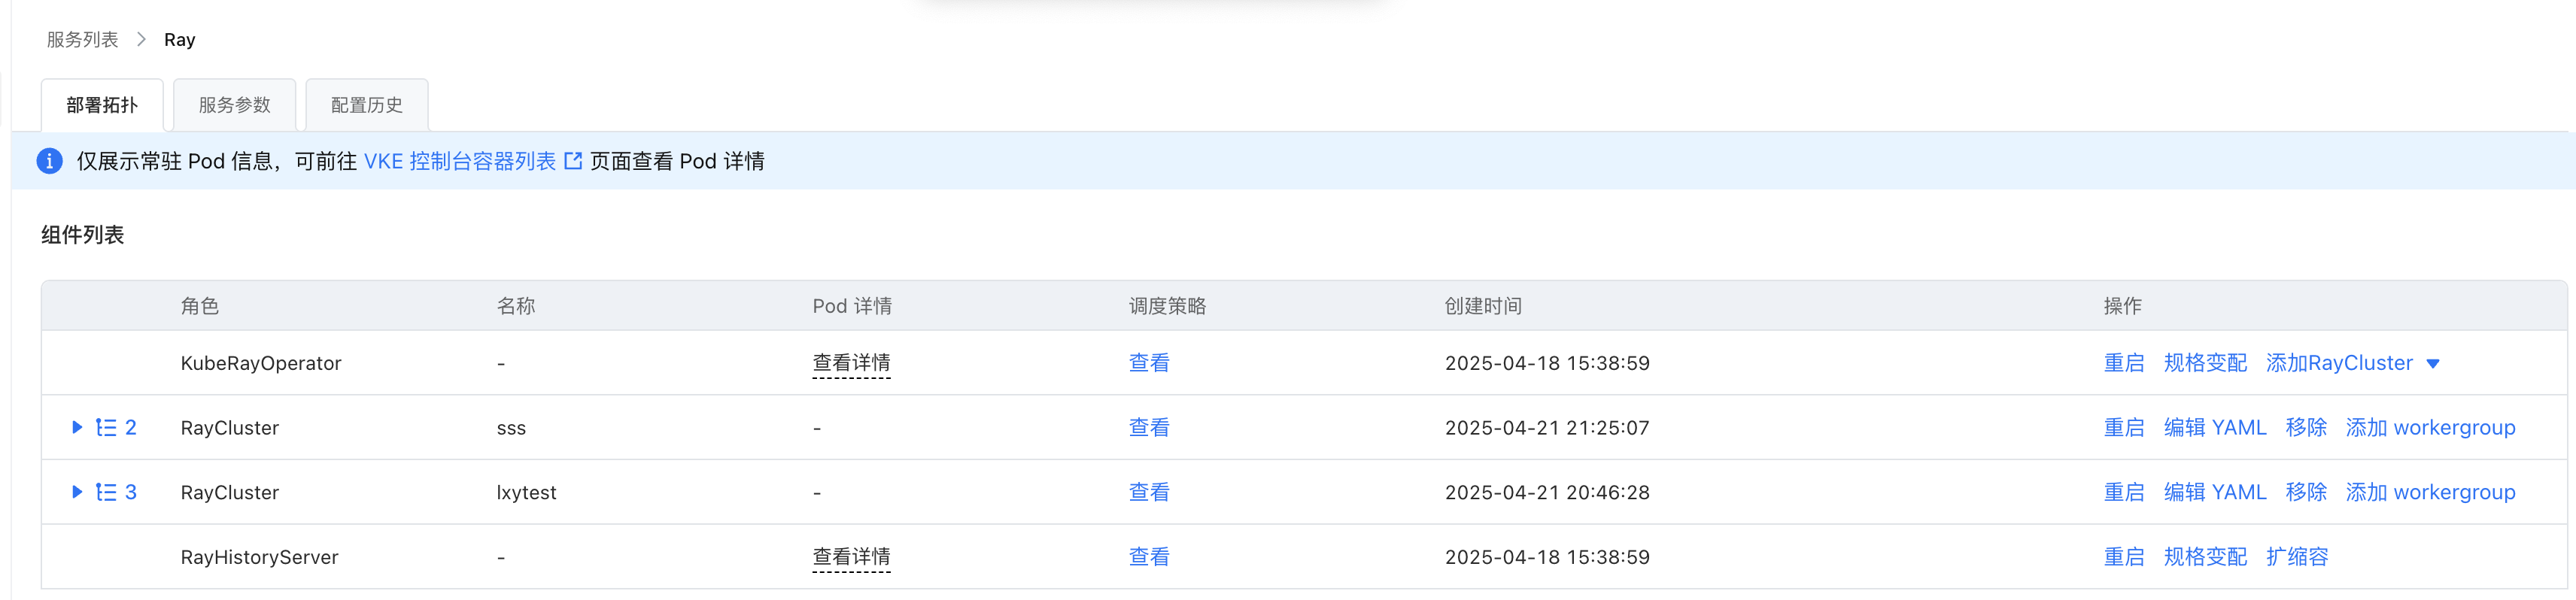Click 编辑 YAML for the lxytest cluster

pyautogui.click(x=2215, y=493)
